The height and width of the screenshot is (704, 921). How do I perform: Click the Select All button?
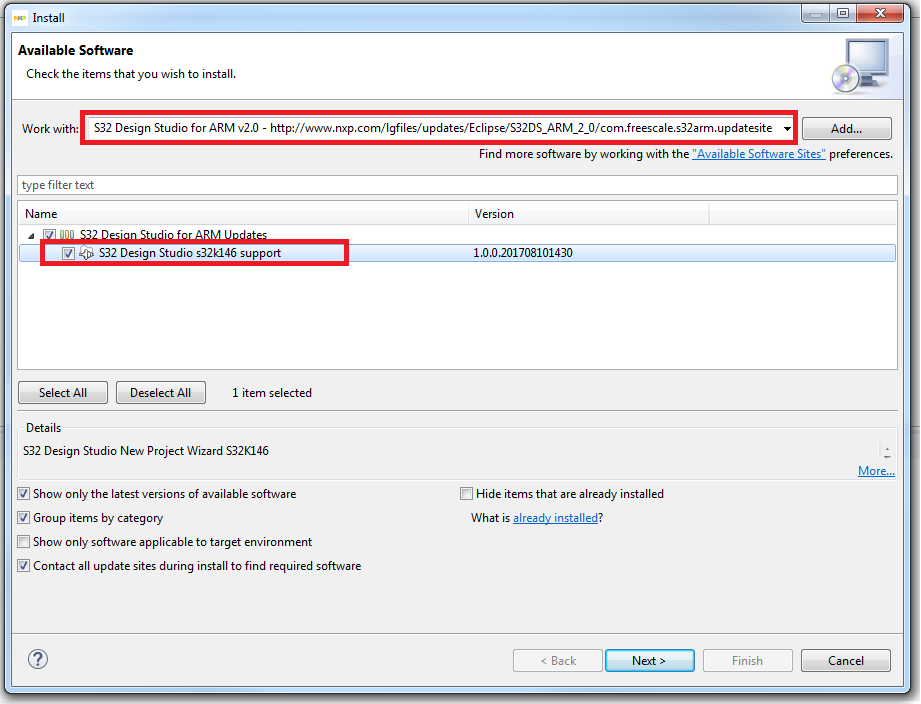tap(63, 393)
